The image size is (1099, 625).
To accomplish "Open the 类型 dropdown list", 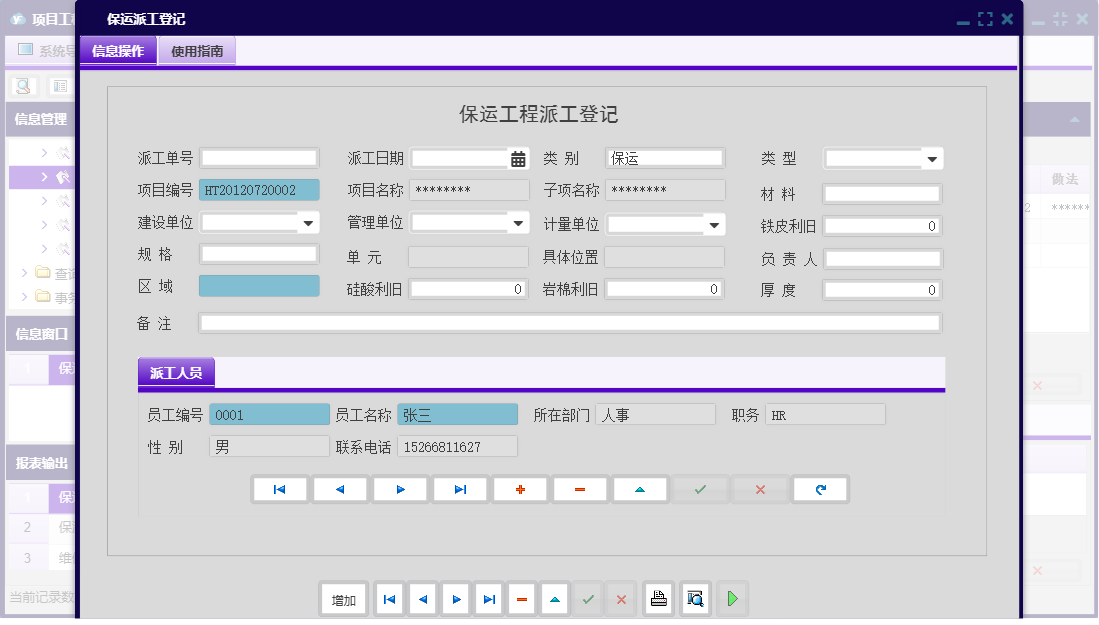I will (932, 158).
